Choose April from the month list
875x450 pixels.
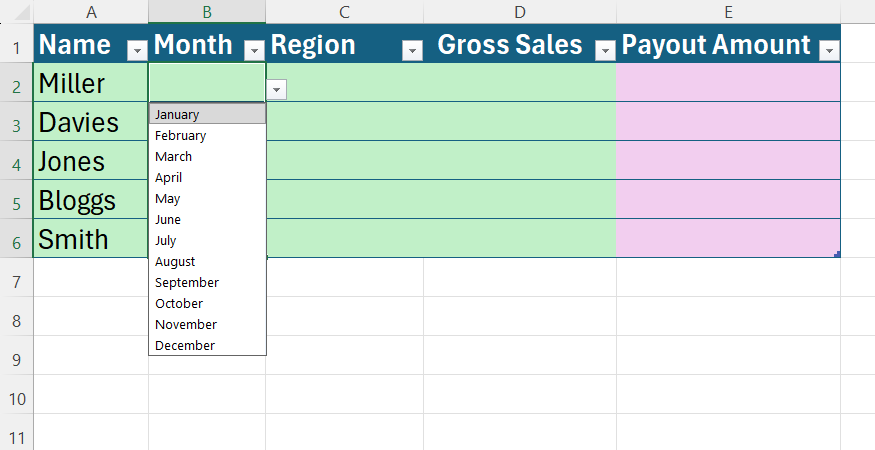coord(207,178)
